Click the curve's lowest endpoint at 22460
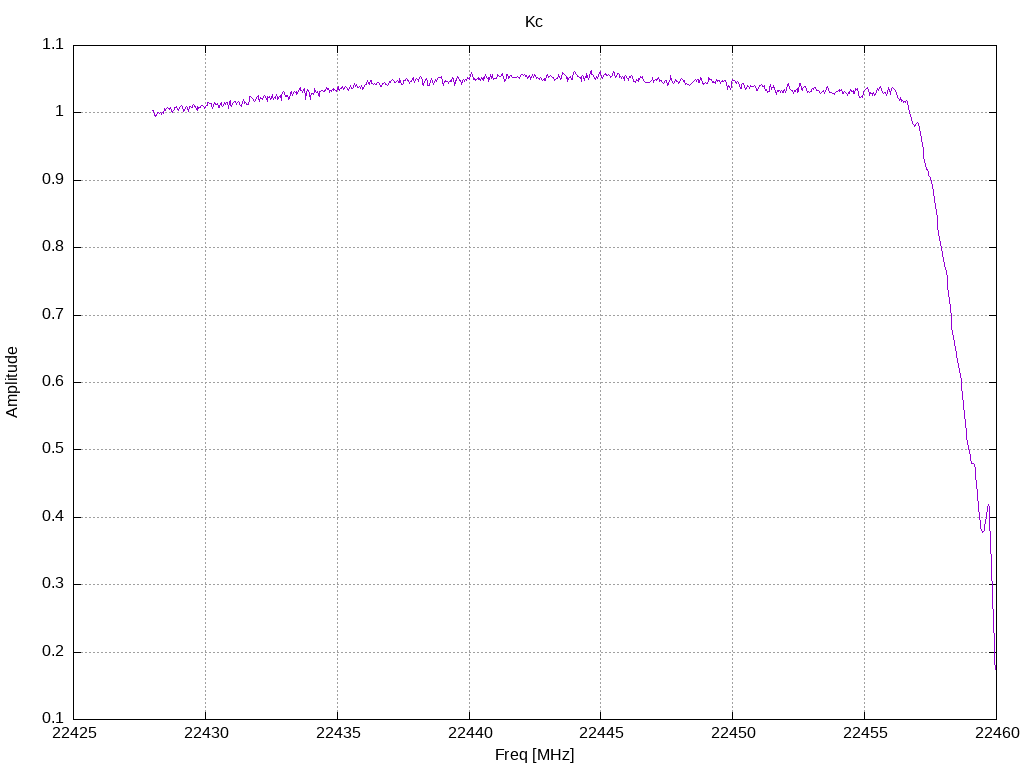 pos(995,666)
